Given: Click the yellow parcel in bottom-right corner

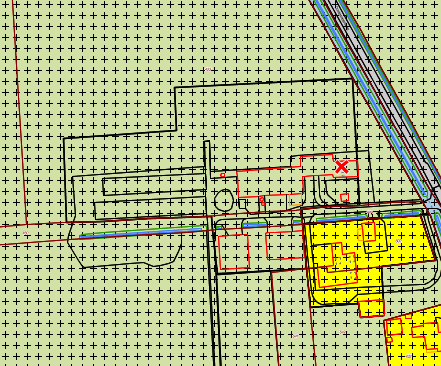Looking at the screenshot, I should [413, 337].
